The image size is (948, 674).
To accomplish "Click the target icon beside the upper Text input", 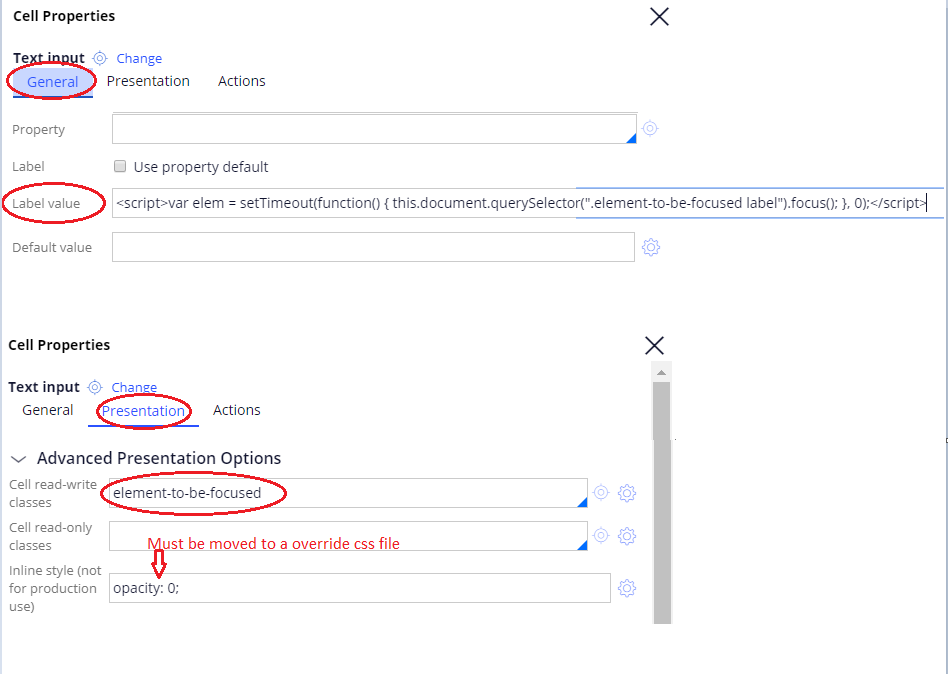I will 100,58.
